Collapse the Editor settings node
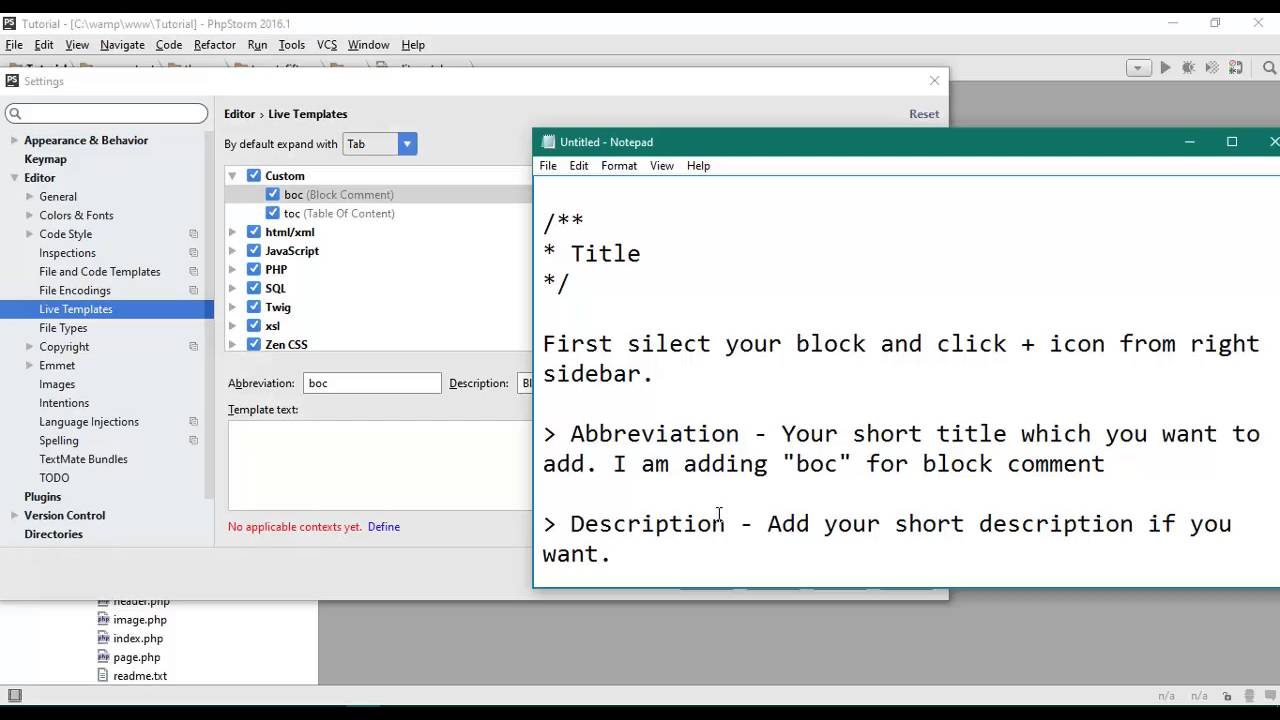This screenshot has width=1280, height=720. click(14, 178)
